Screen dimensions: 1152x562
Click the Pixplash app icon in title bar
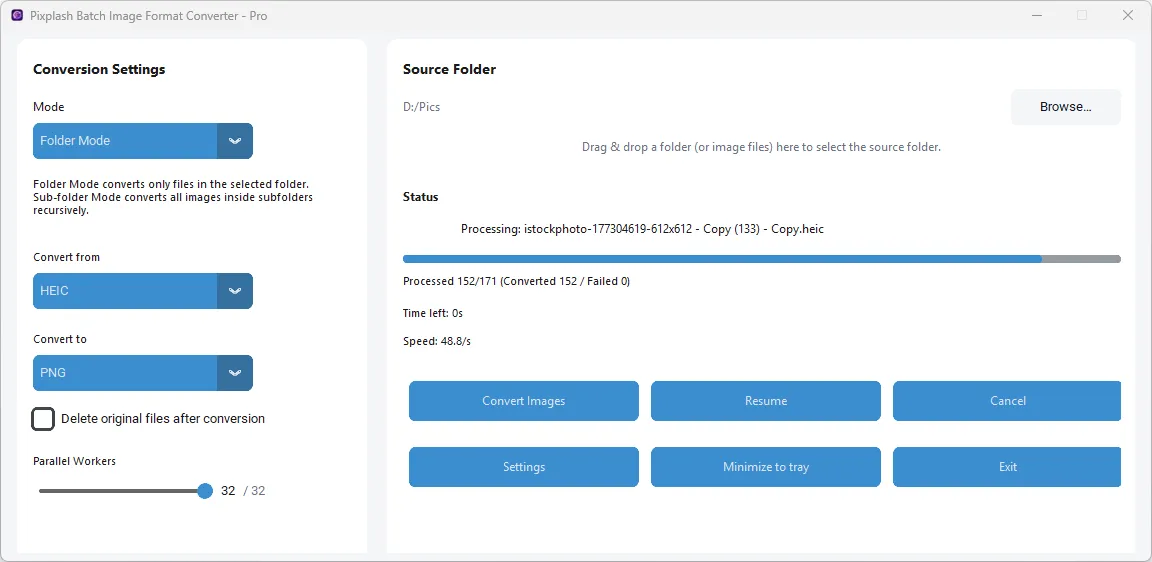click(17, 16)
